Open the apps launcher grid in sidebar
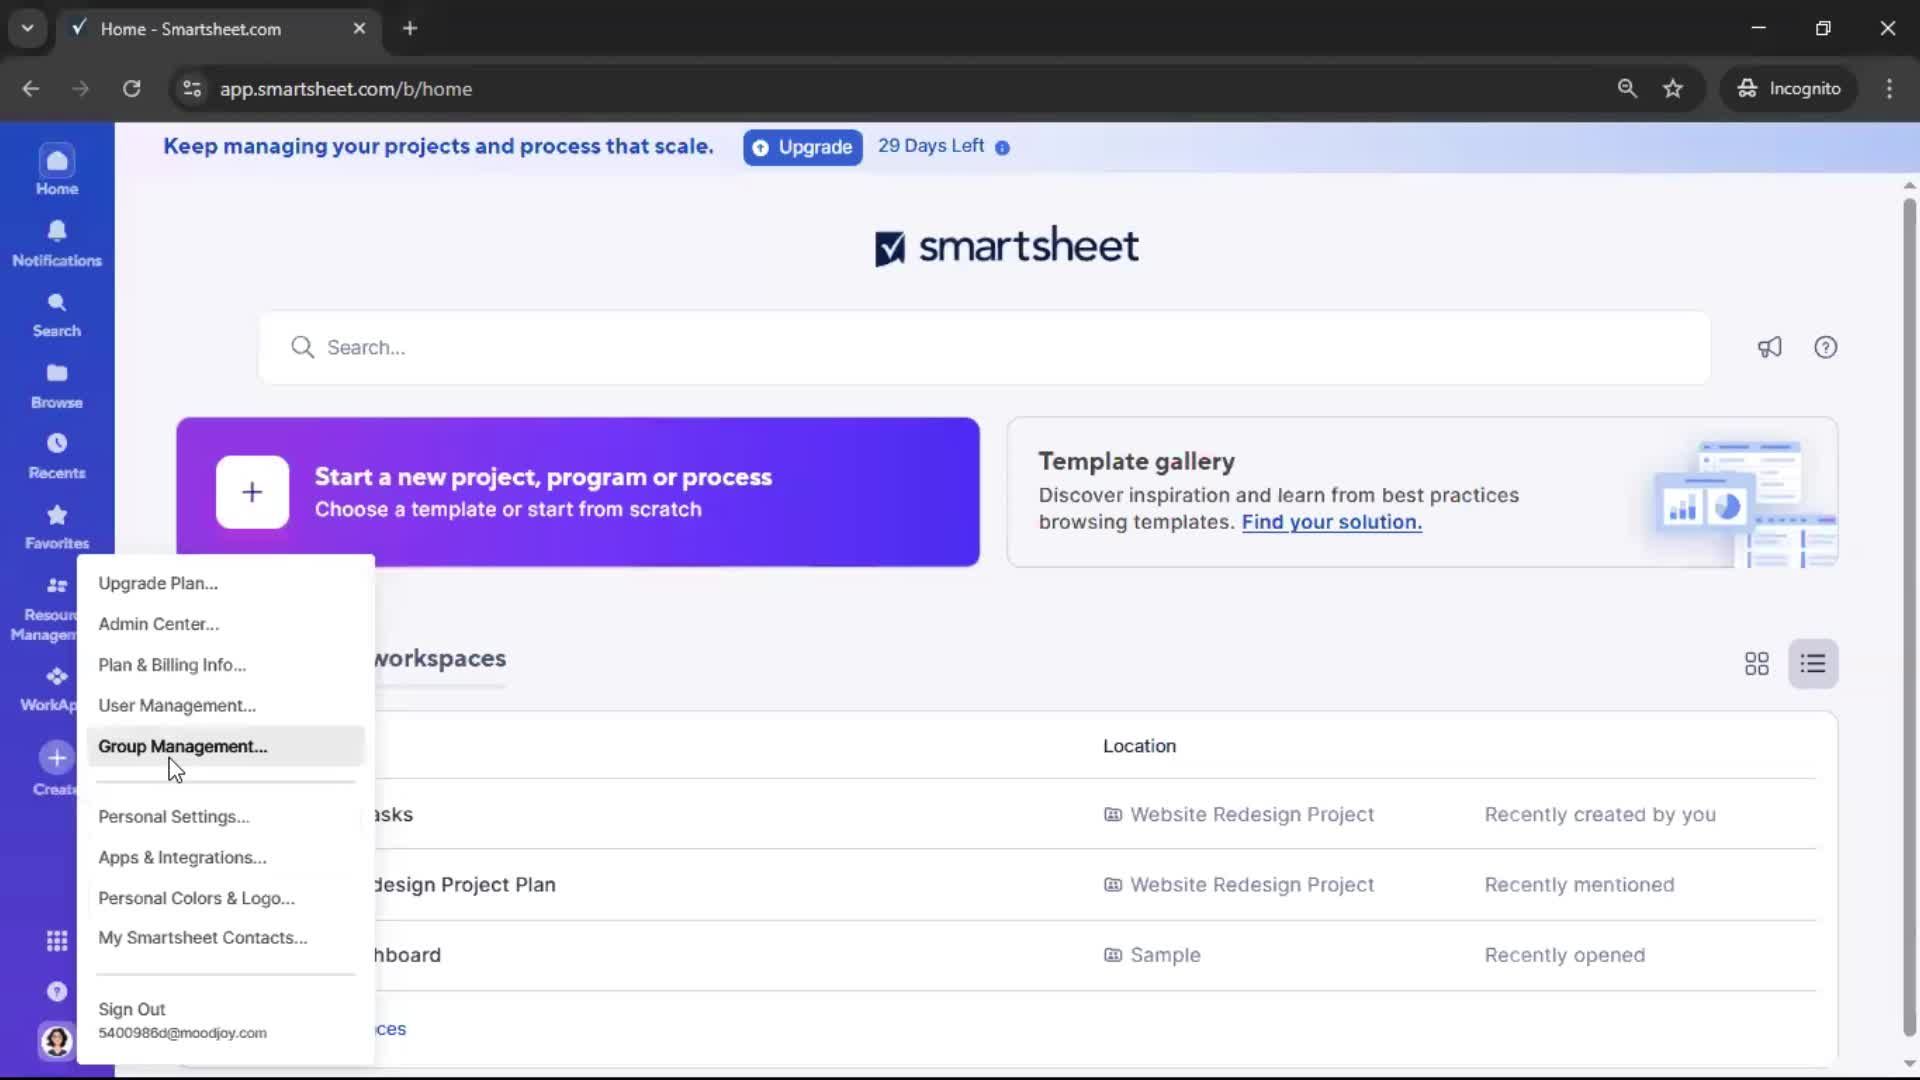This screenshot has width=1920, height=1080. point(56,940)
